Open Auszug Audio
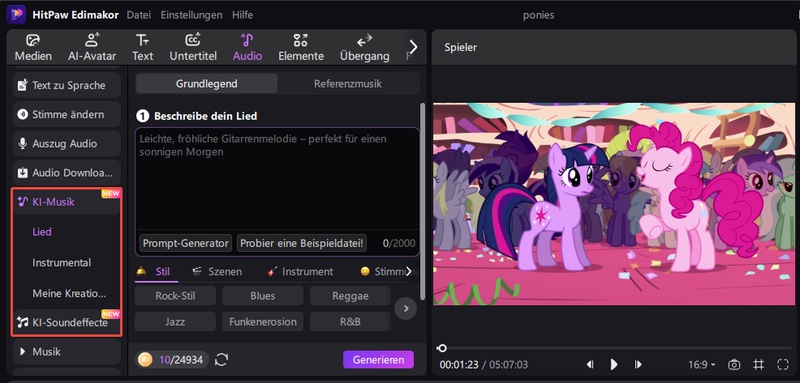This screenshot has width=800, height=383. tap(67, 143)
